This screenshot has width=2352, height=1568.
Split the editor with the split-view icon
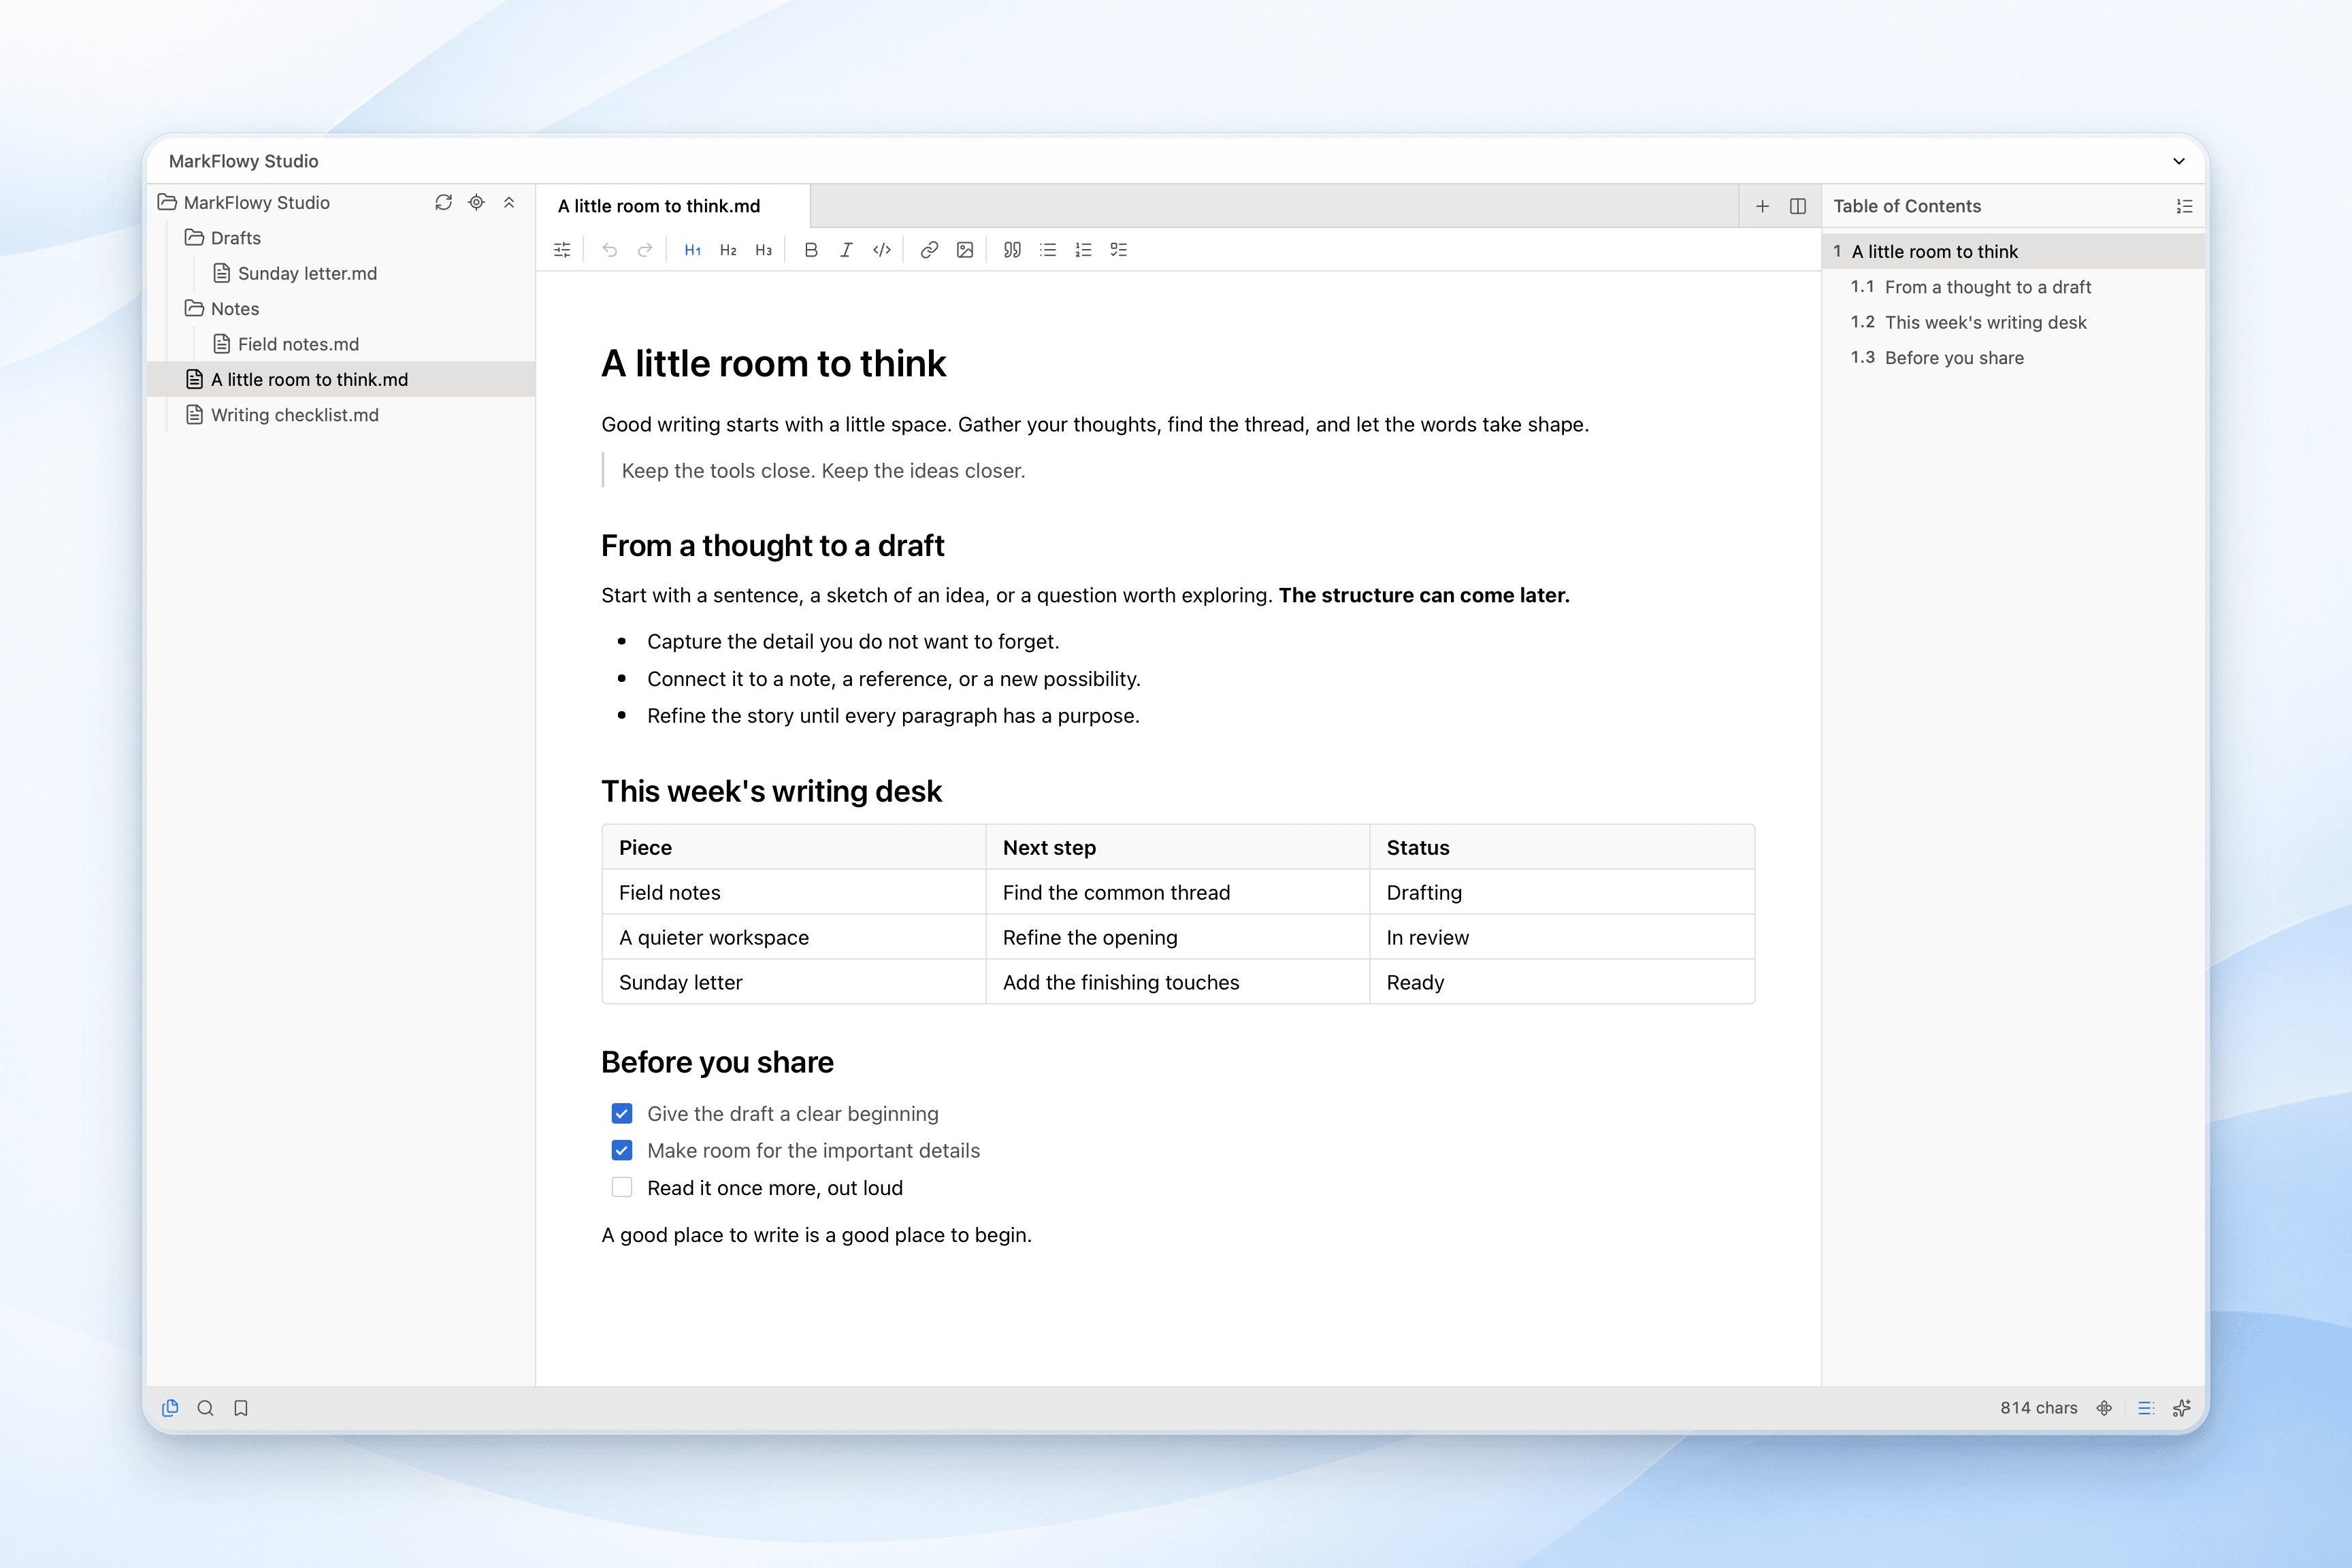pos(1798,206)
